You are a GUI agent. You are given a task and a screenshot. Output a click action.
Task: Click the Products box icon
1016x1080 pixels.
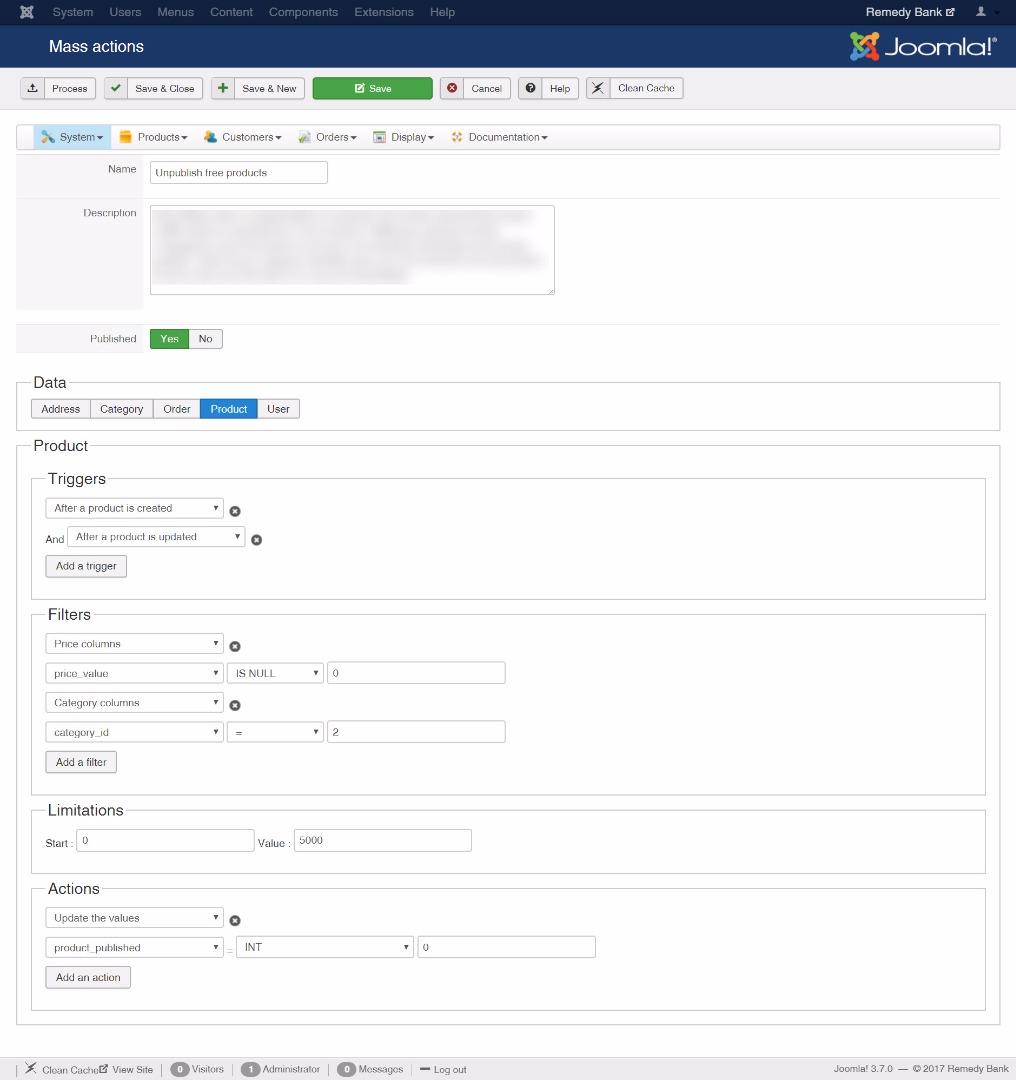point(125,137)
